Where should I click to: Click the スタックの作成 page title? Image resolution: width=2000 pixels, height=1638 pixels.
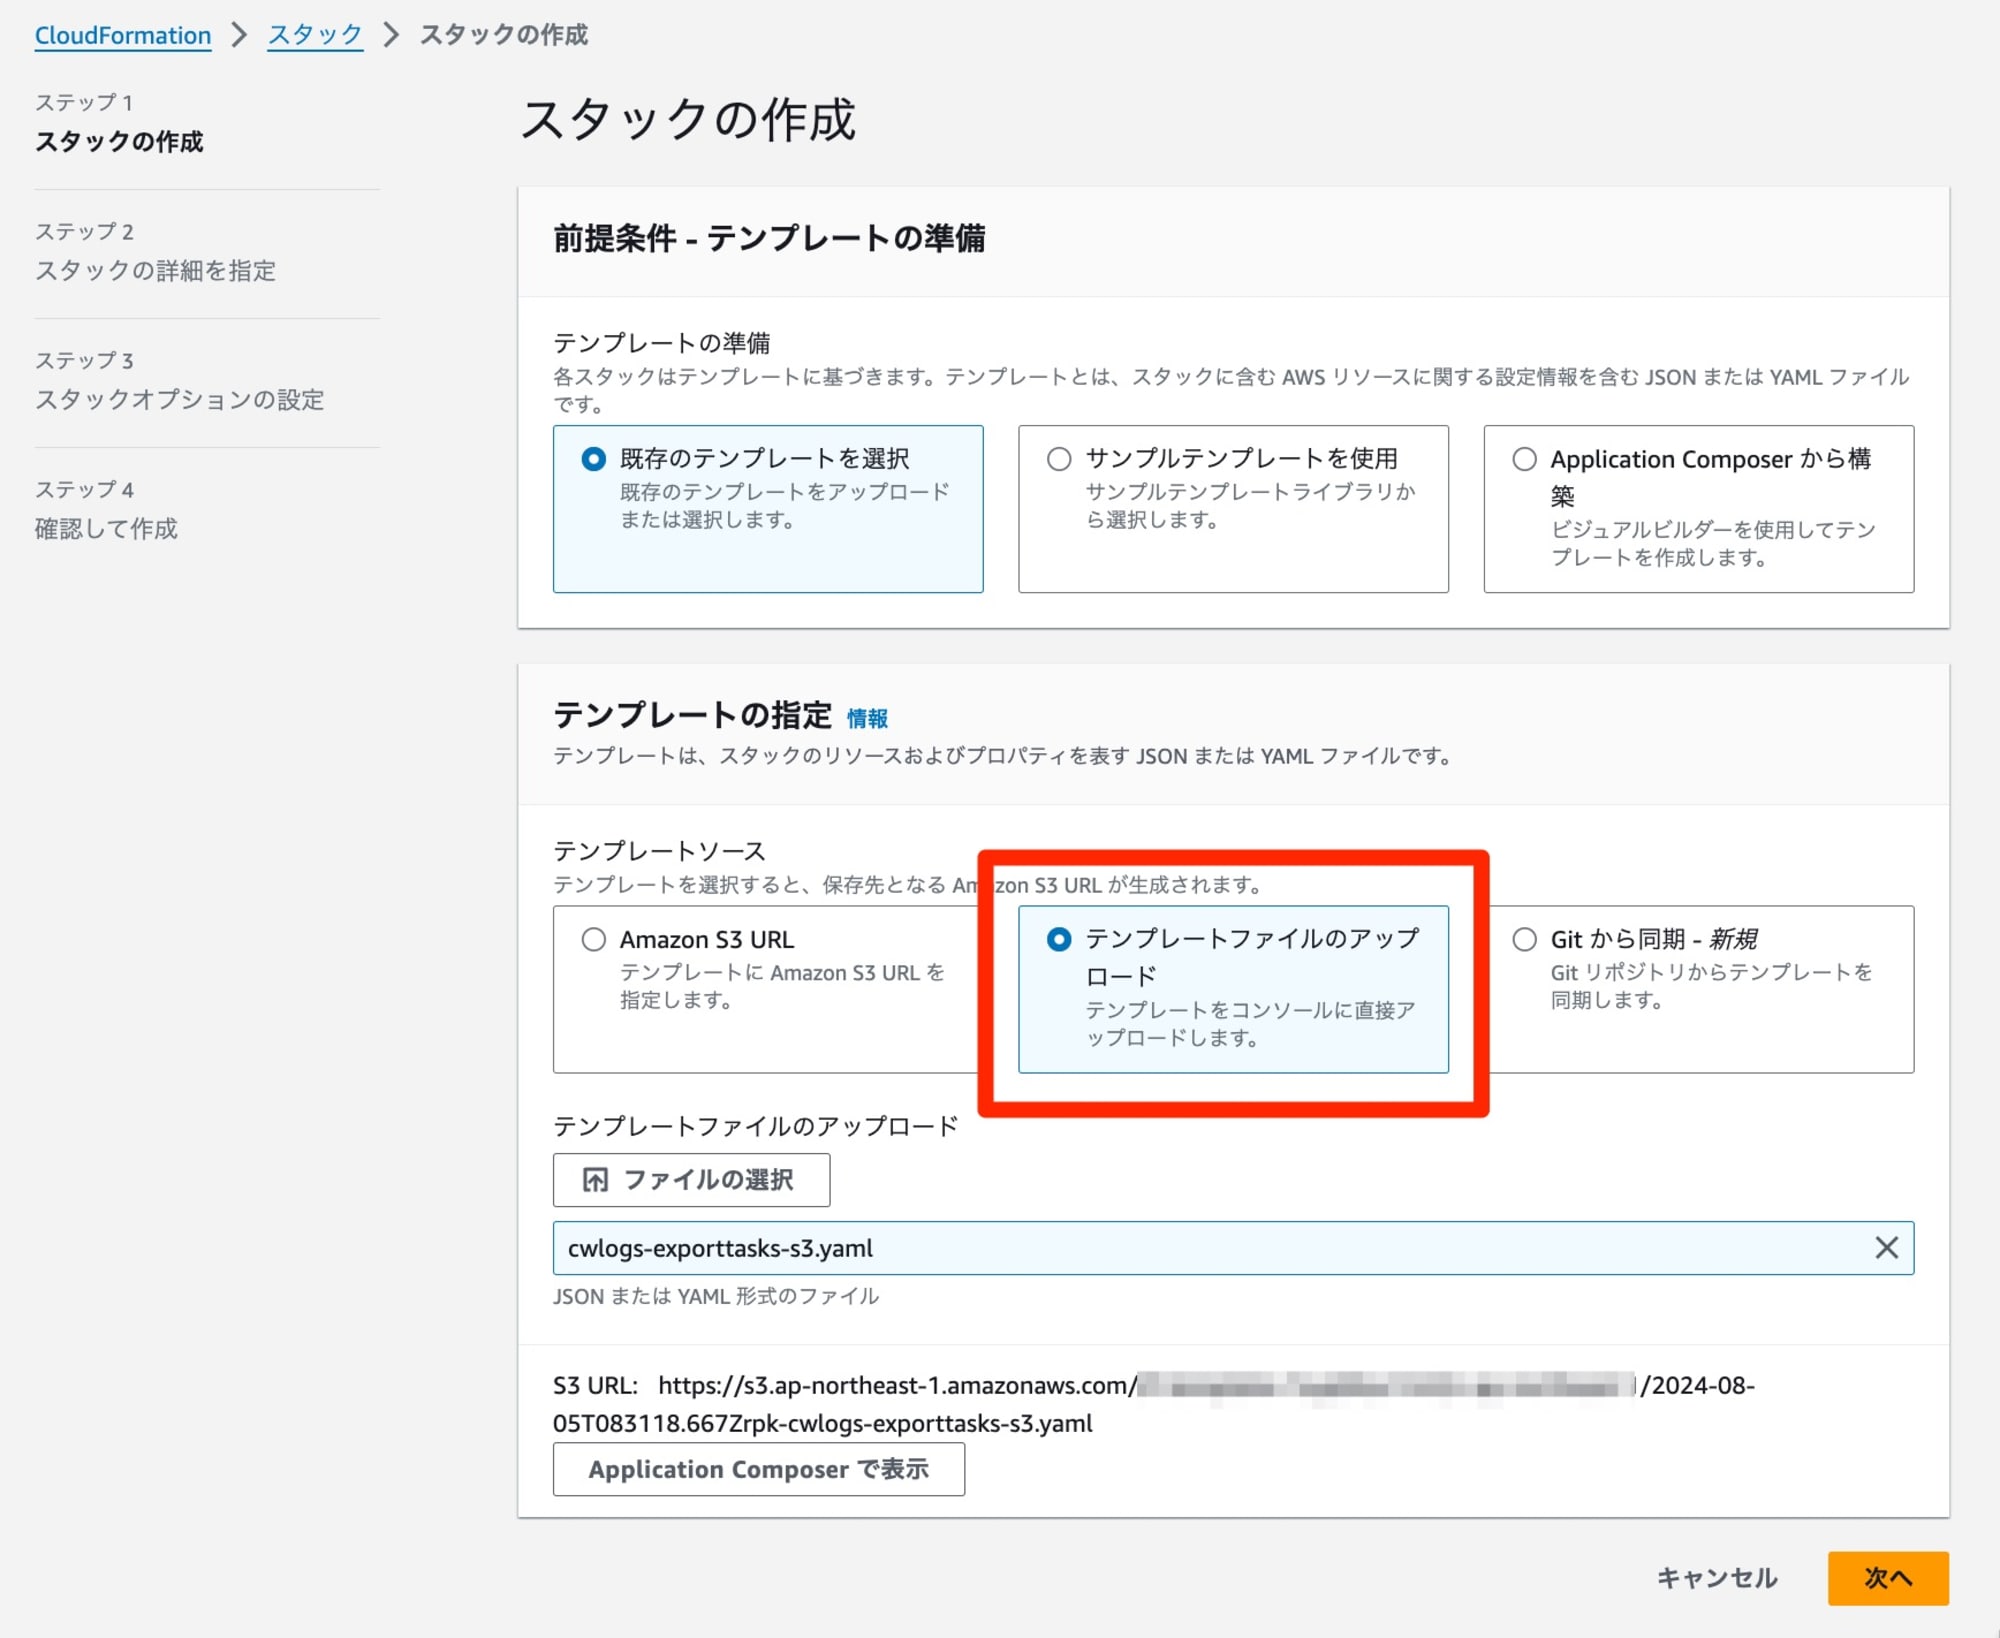687,120
